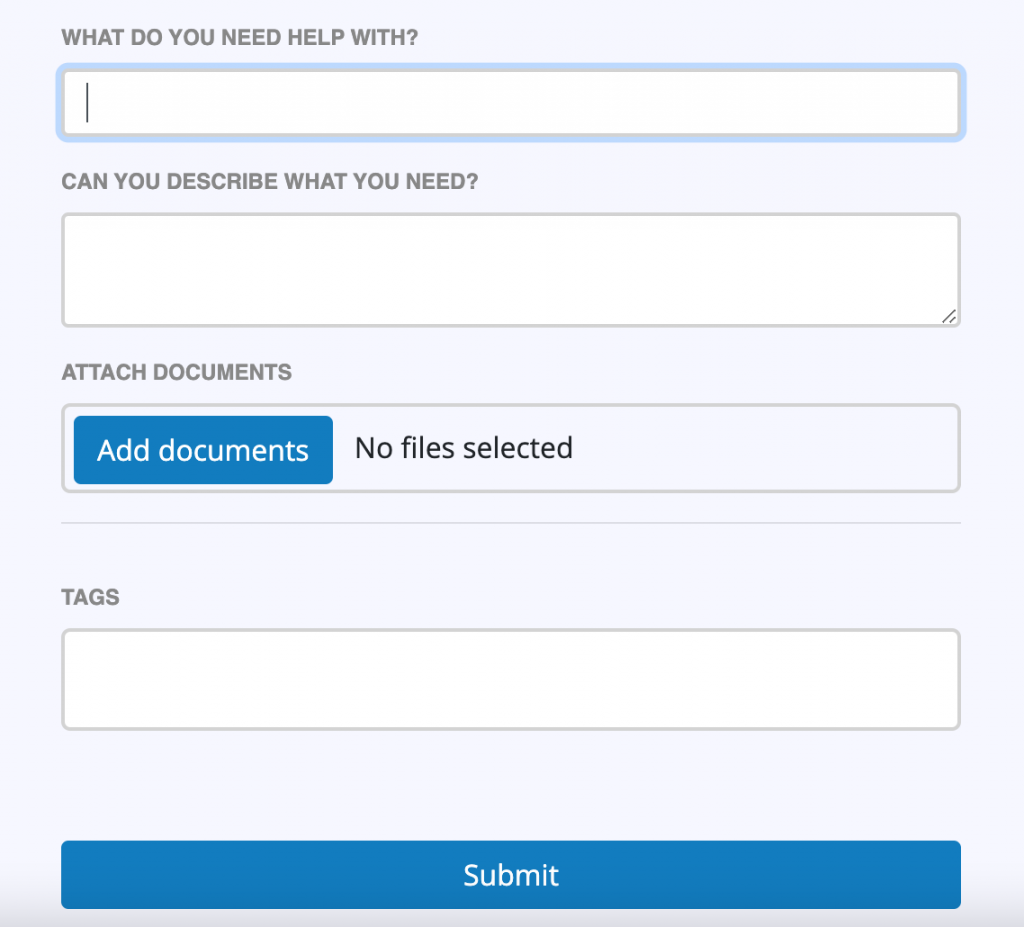Open the file picker via Add documents
The image size is (1024, 927).
tap(202, 450)
